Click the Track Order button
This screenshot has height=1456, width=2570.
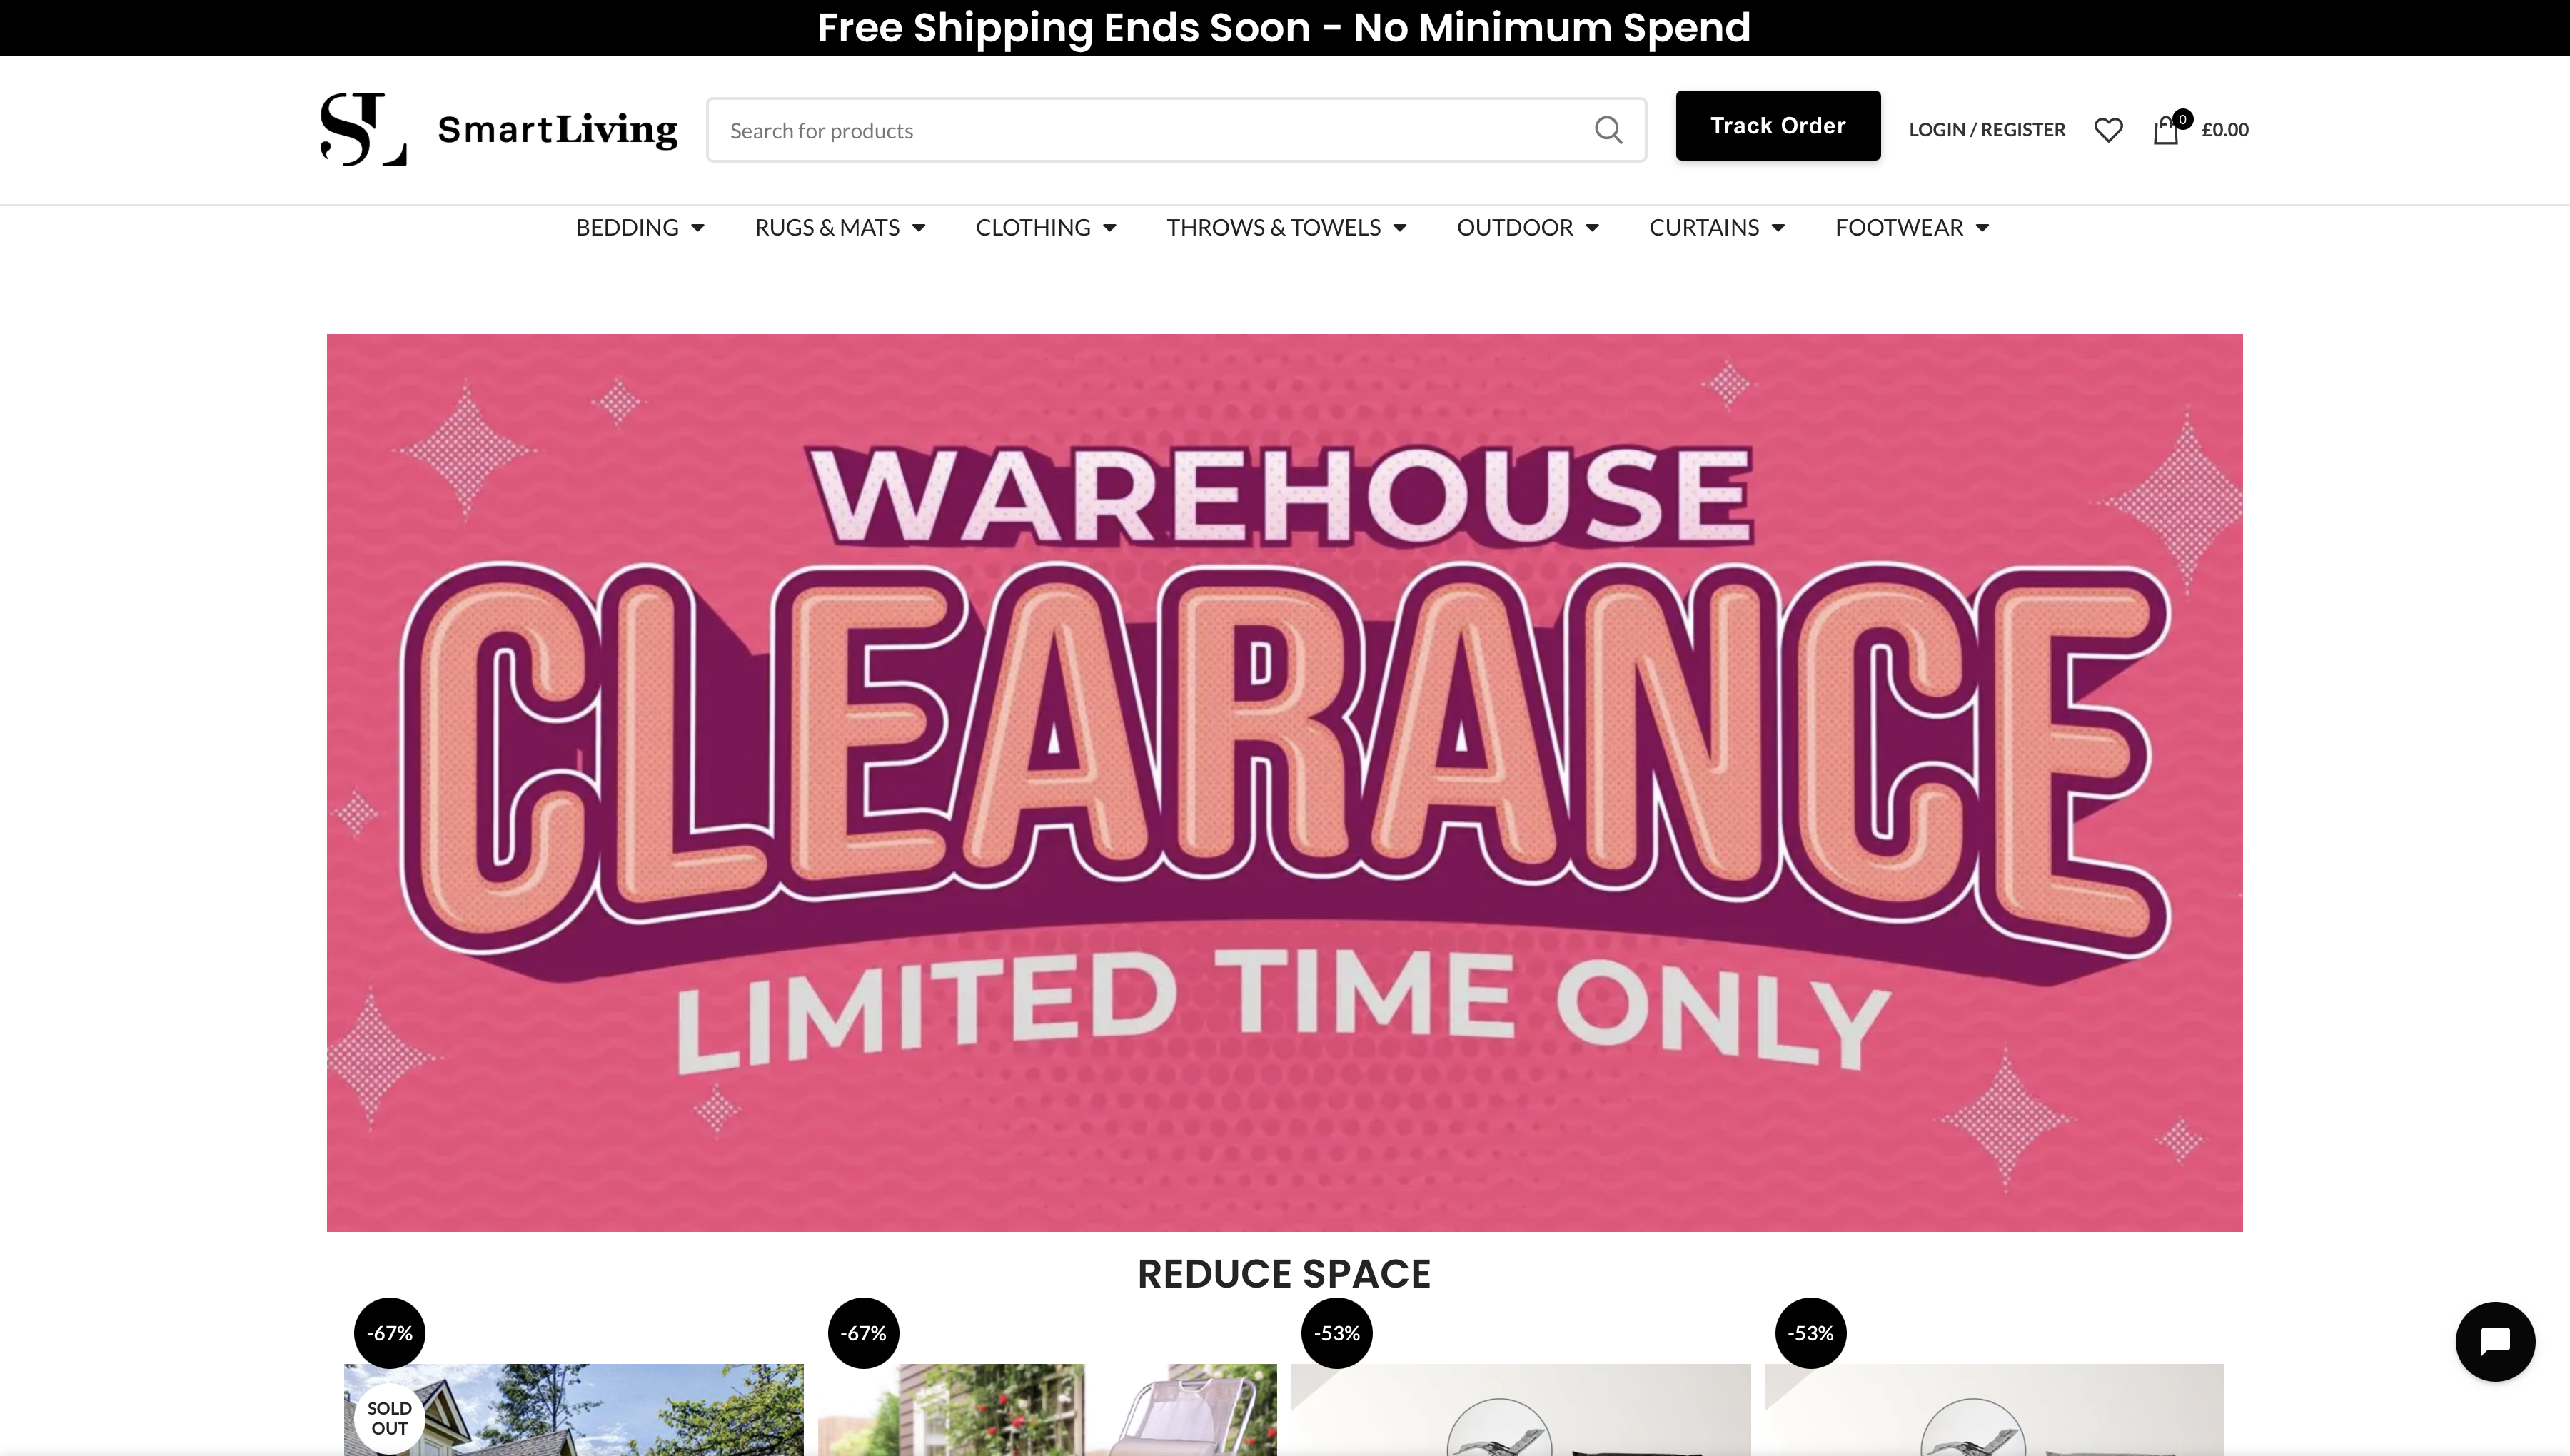pos(1777,126)
